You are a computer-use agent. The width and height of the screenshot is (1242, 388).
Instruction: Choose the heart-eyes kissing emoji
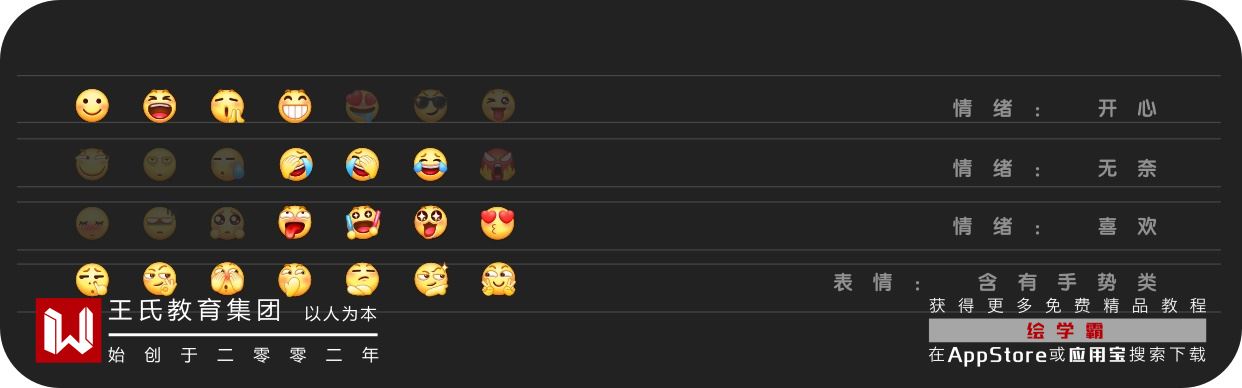pyautogui.click(x=498, y=222)
